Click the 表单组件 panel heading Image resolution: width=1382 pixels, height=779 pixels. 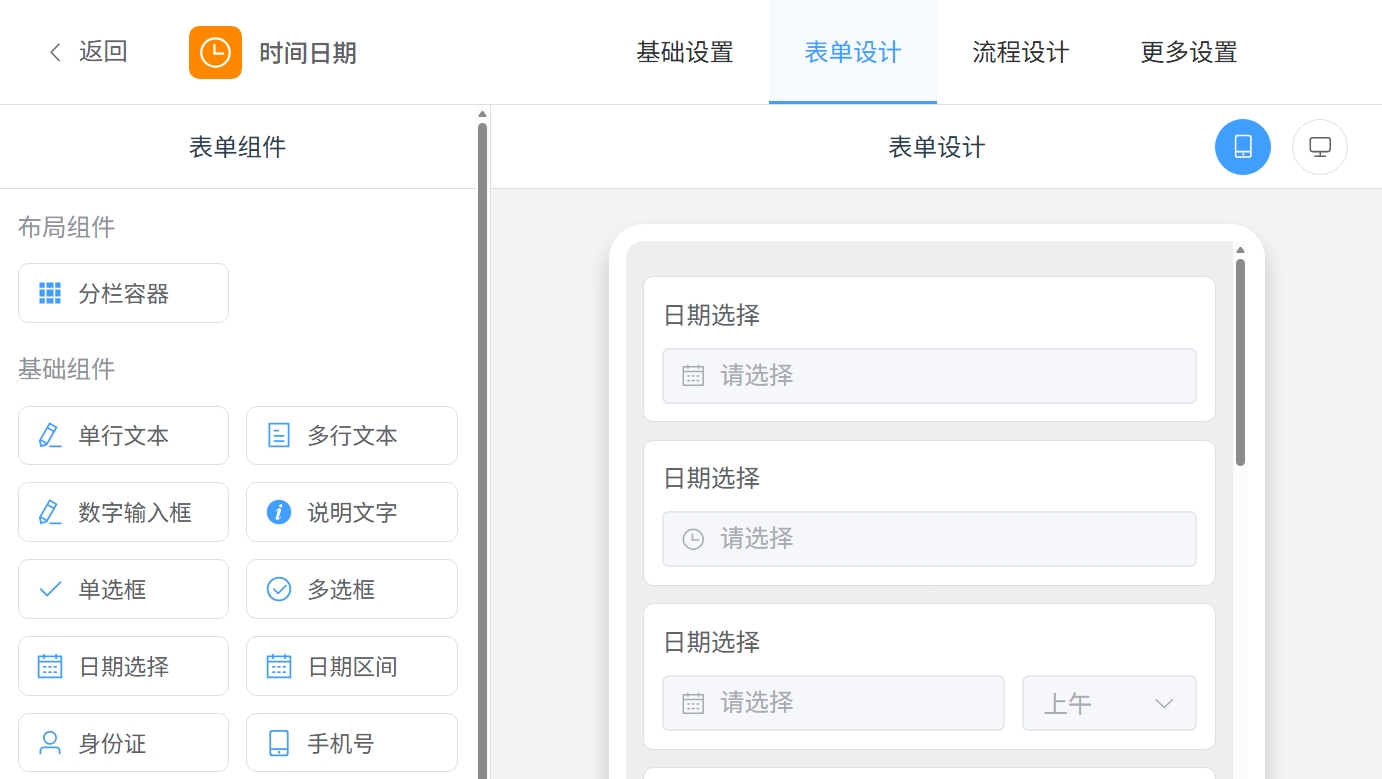[237, 147]
